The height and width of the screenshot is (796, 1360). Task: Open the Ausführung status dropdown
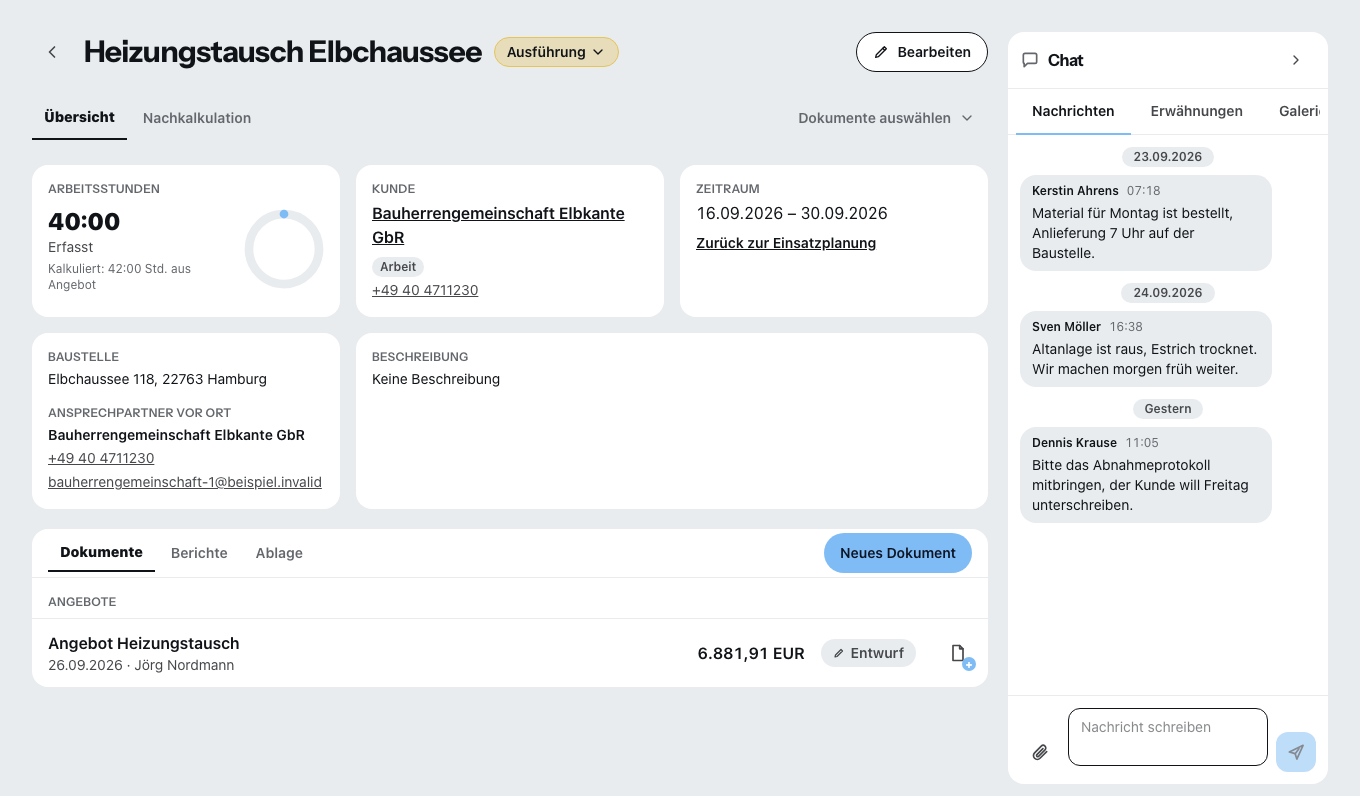[x=556, y=52]
